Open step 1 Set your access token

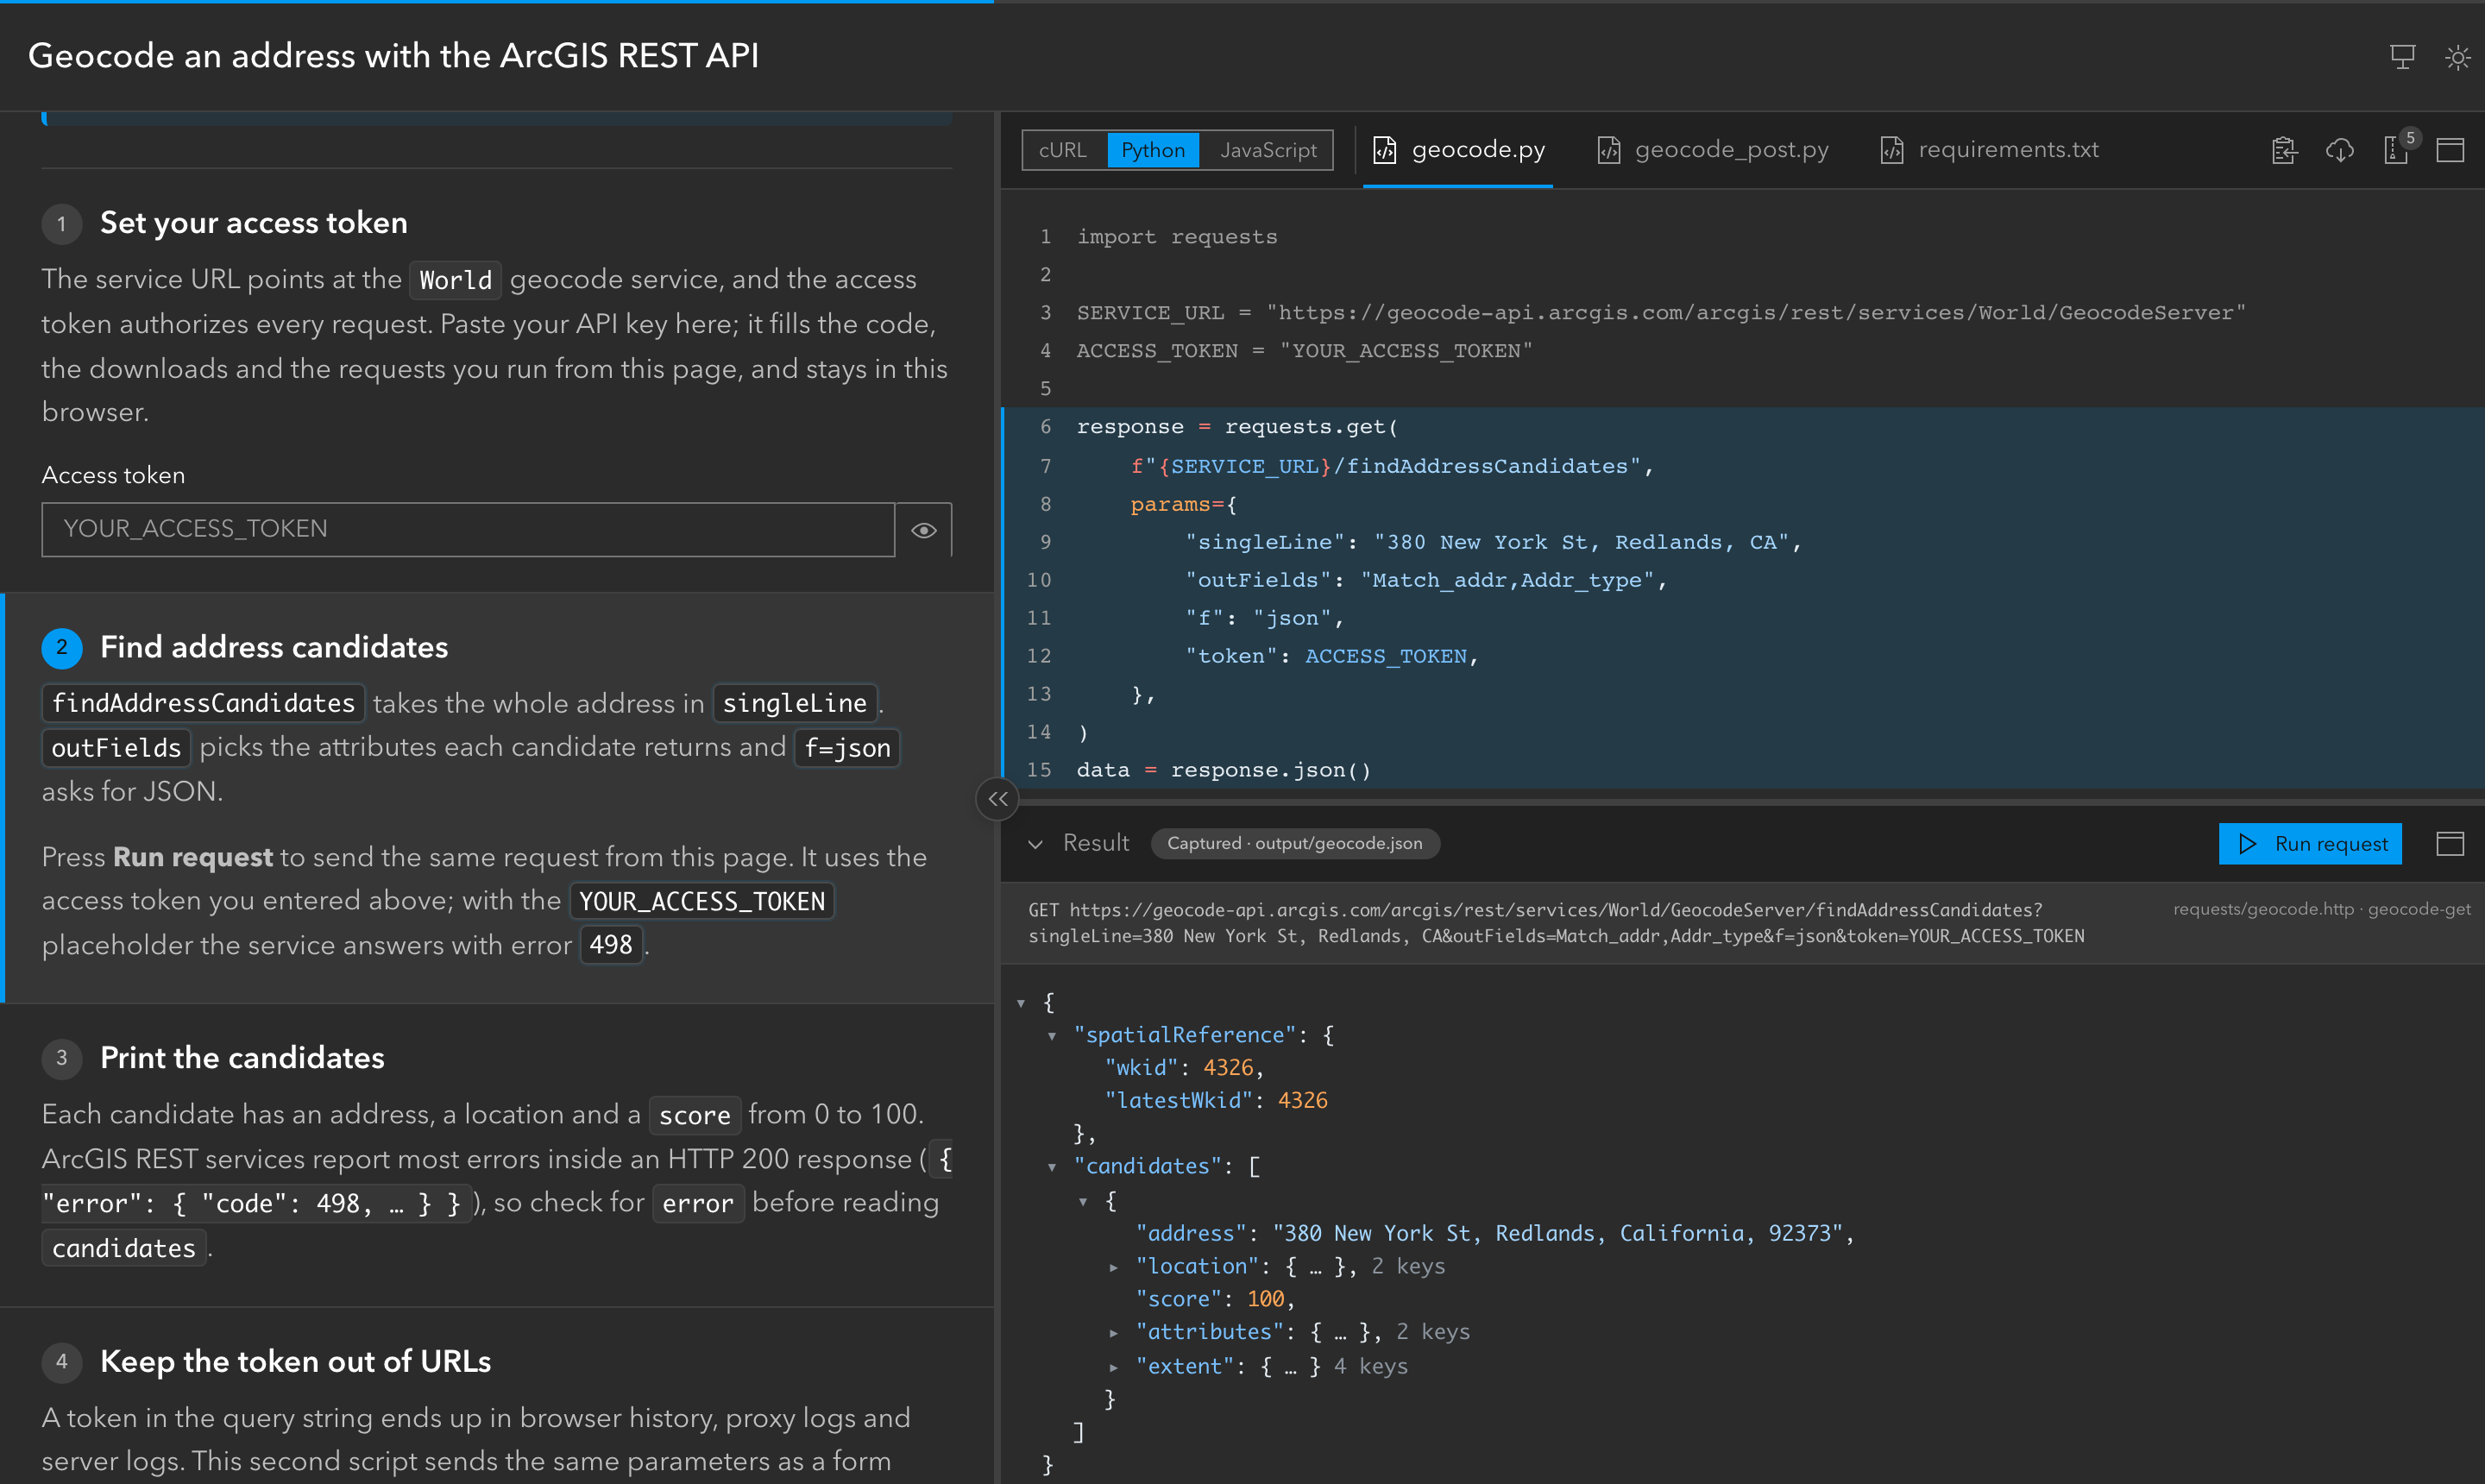pos(254,223)
